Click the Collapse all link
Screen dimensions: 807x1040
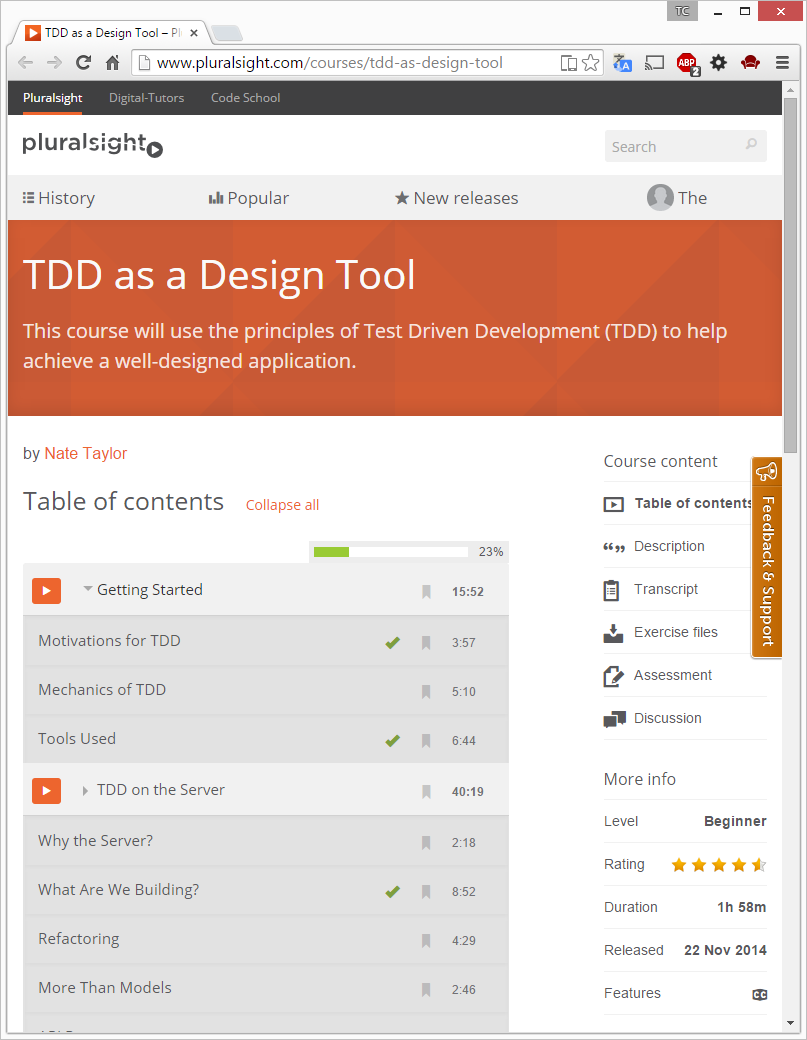[282, 505]
